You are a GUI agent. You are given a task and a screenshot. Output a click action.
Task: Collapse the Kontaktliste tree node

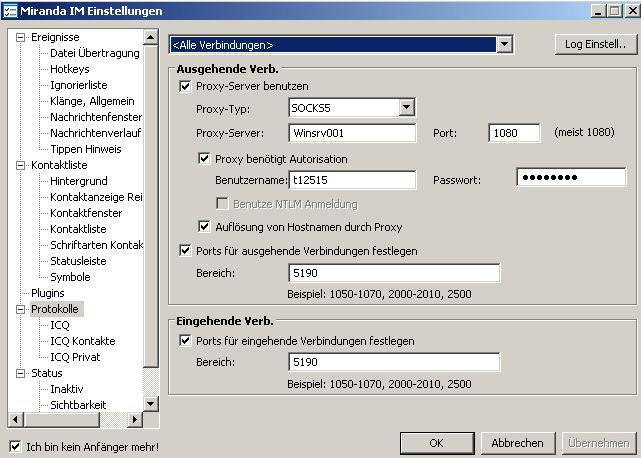[20, 166]
